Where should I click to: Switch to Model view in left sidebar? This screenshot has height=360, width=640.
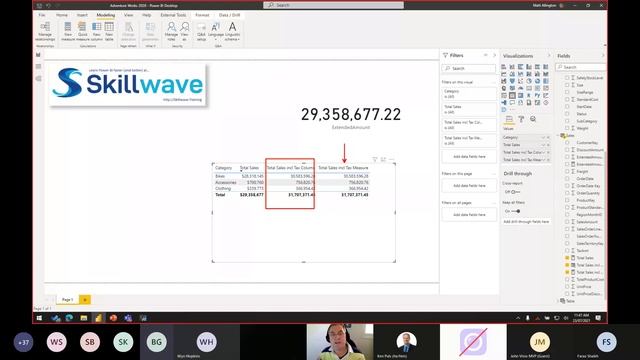click(38, 78)
